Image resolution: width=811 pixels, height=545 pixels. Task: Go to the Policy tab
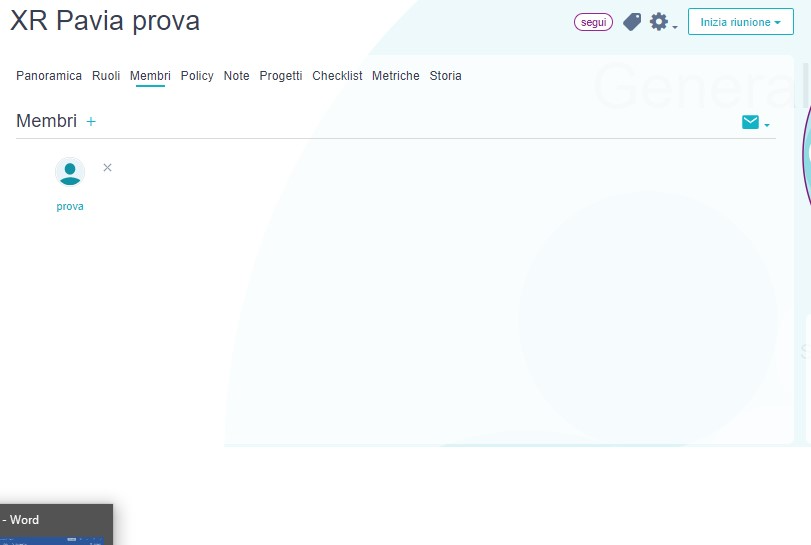pos(197,76)
